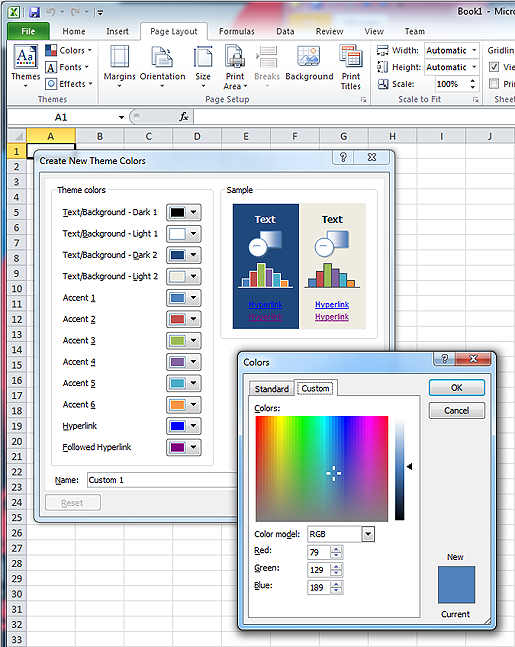Switch to the Home ribbon tab

pos(74,31)
